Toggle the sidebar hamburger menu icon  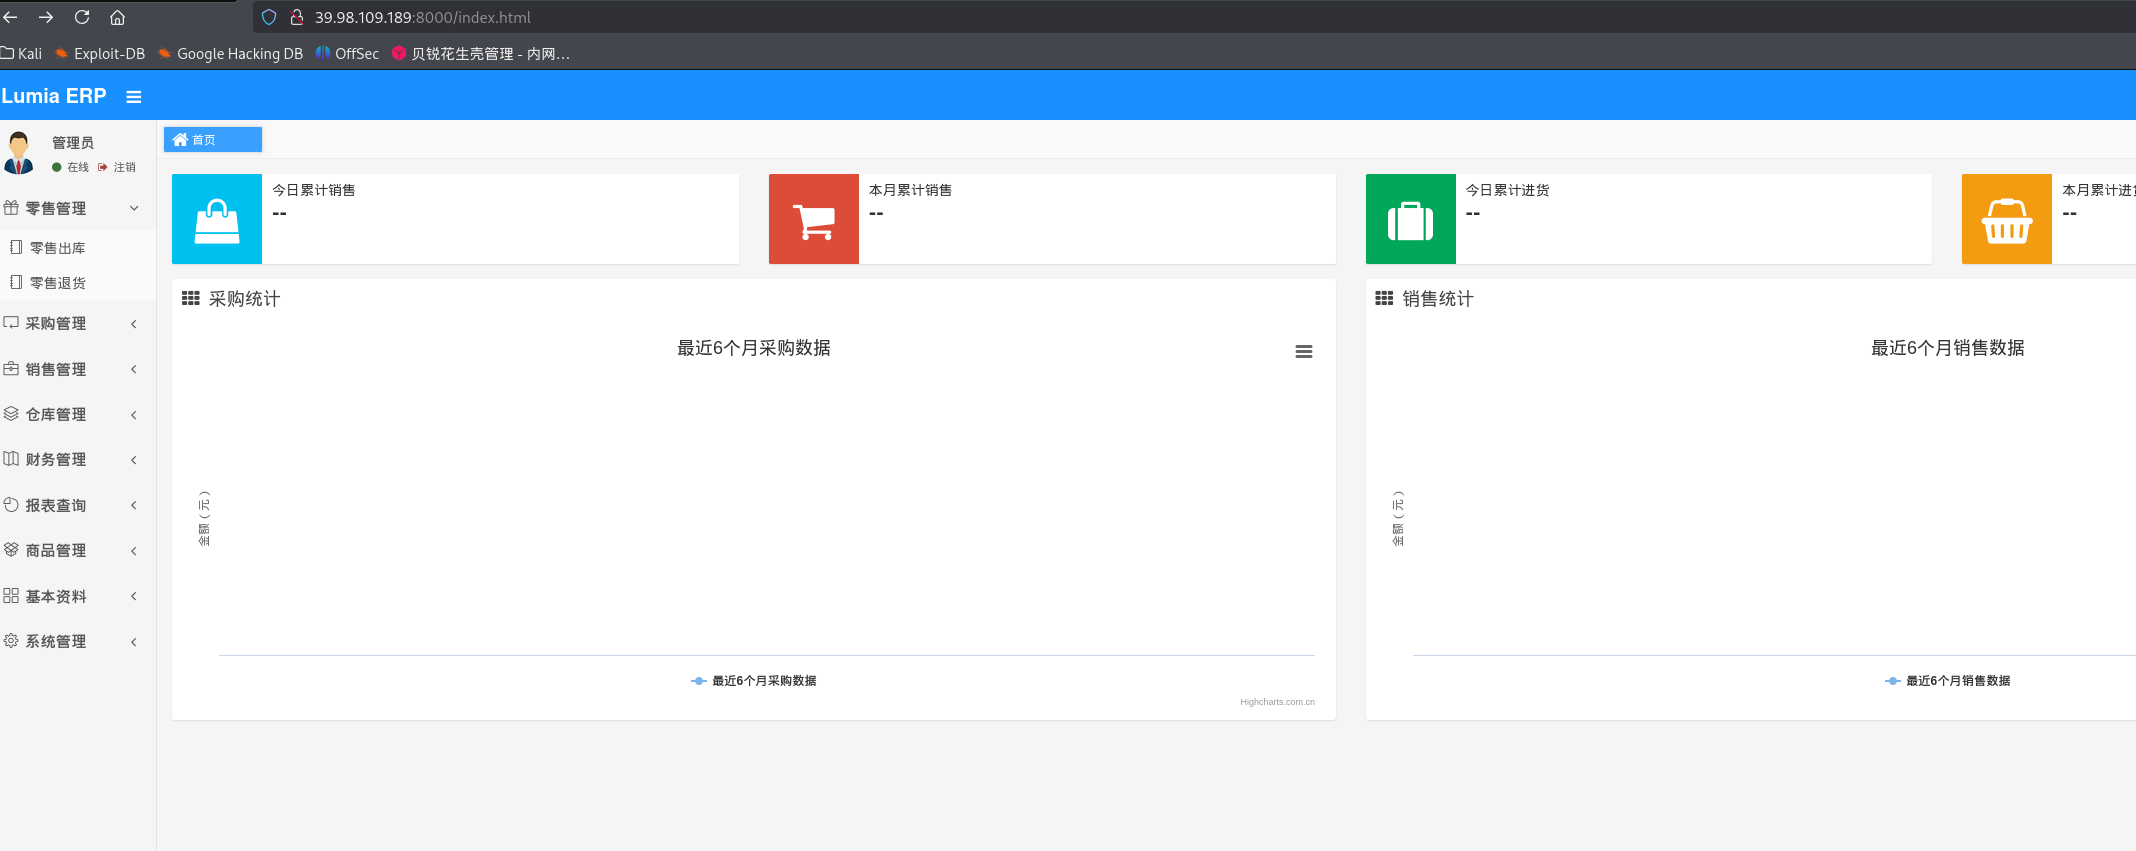point(133,97)
